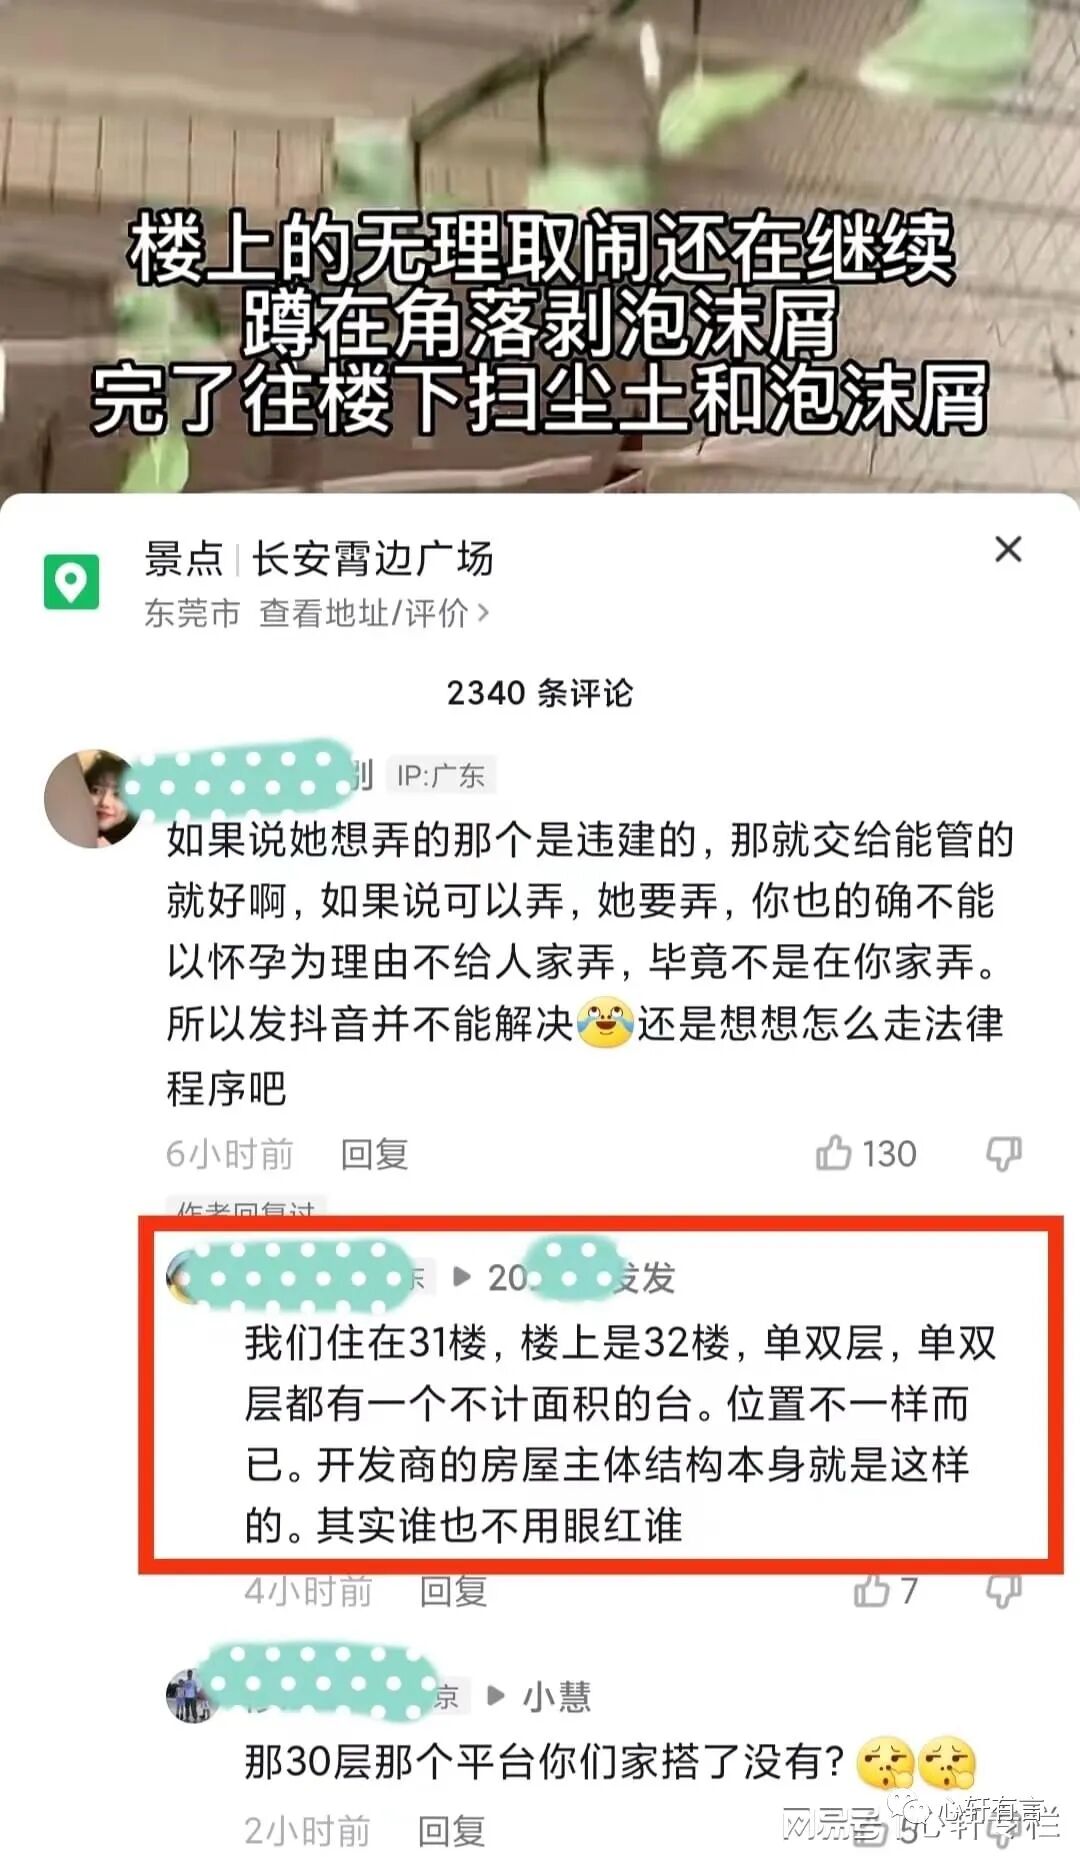Tap the video preview above comments
This screenshot has height=1857, width=1080.
(x=540, y=245)
